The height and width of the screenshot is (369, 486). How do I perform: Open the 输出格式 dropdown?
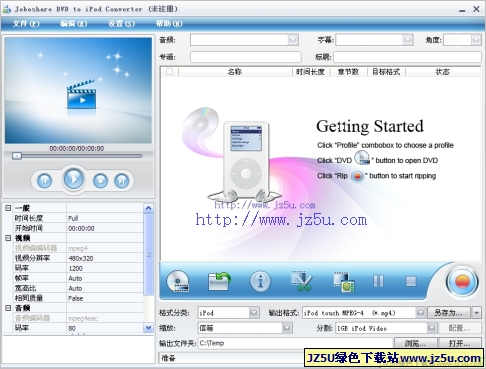tap(421, 313)
